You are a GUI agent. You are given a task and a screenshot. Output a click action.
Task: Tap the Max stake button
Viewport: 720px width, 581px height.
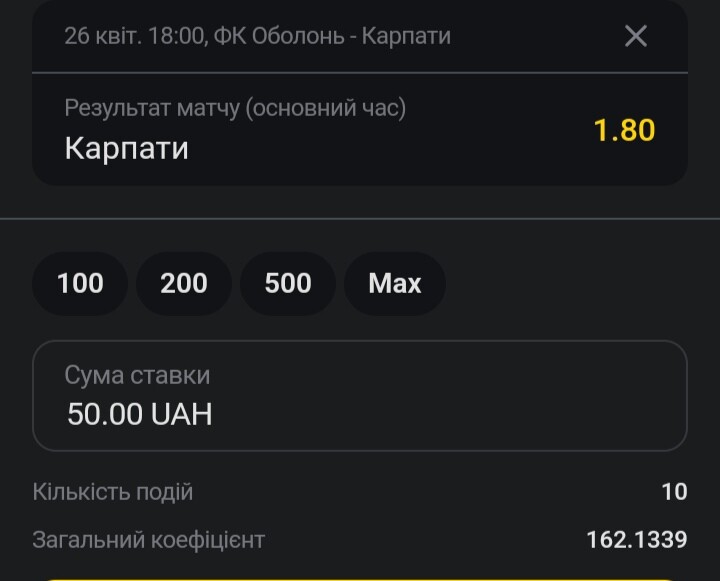pos(395,283)
